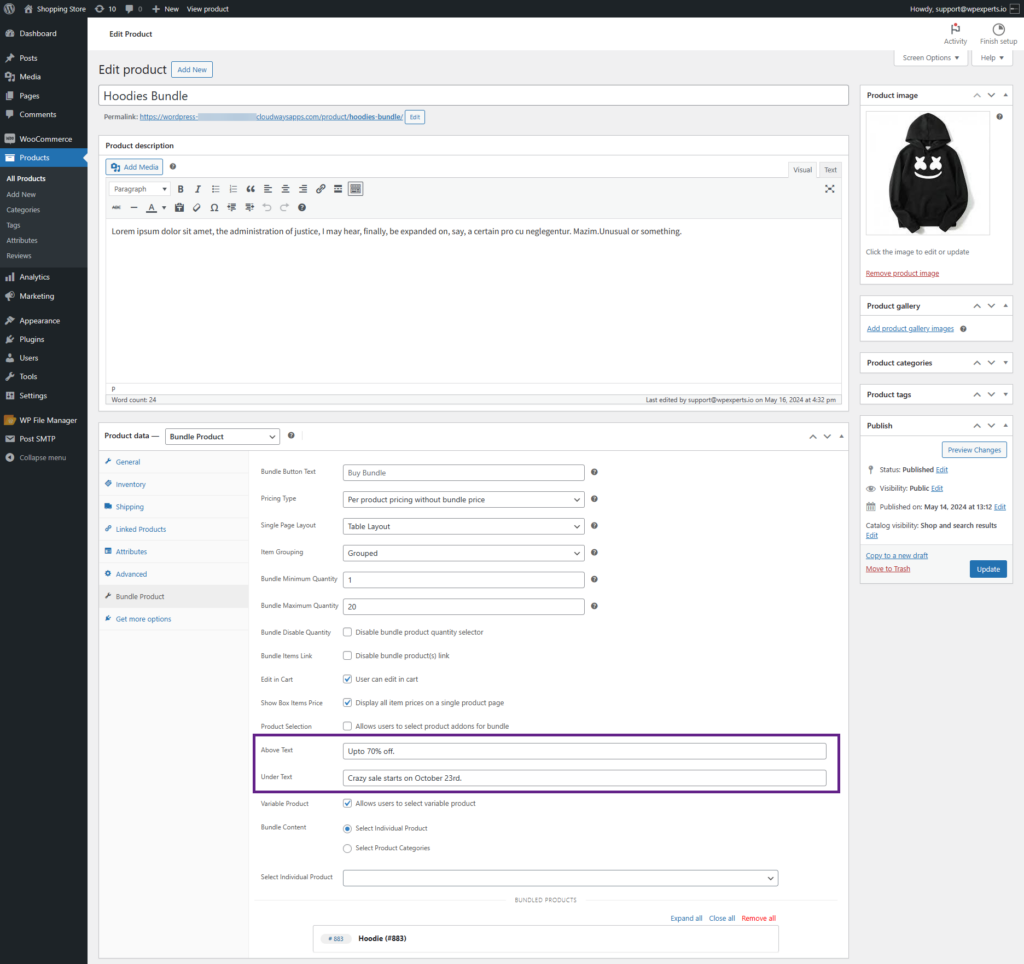
Task: Expand the Product categories metabox
Action: tap(1005, 362)
